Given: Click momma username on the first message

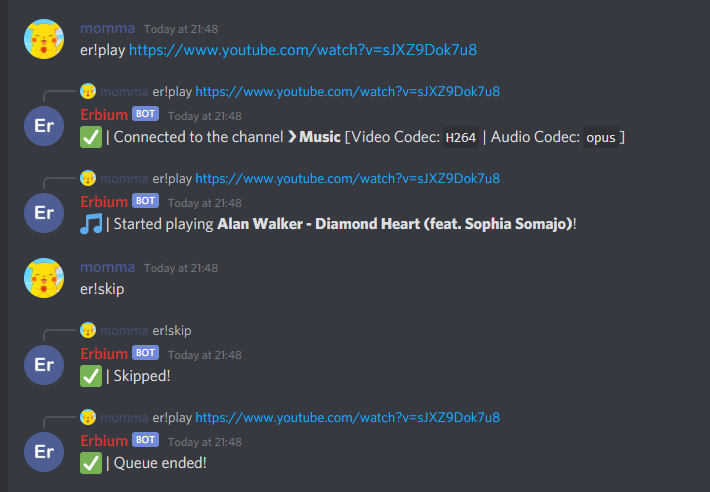Looking at the screenshot, I should point(107,28).
